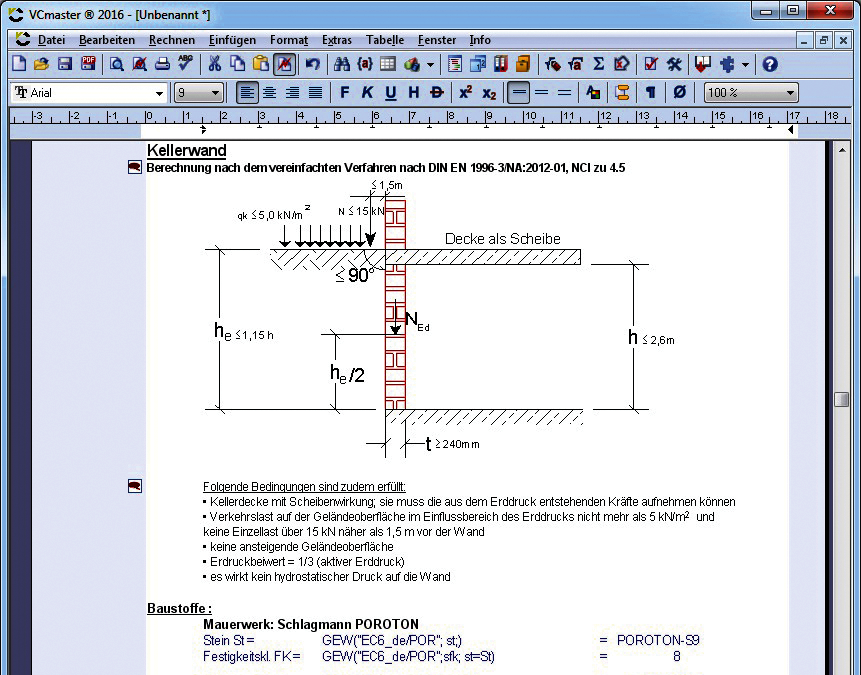Open the Fenster menu
This screenshot has height=675, width=861.
(x=437, y=40)
